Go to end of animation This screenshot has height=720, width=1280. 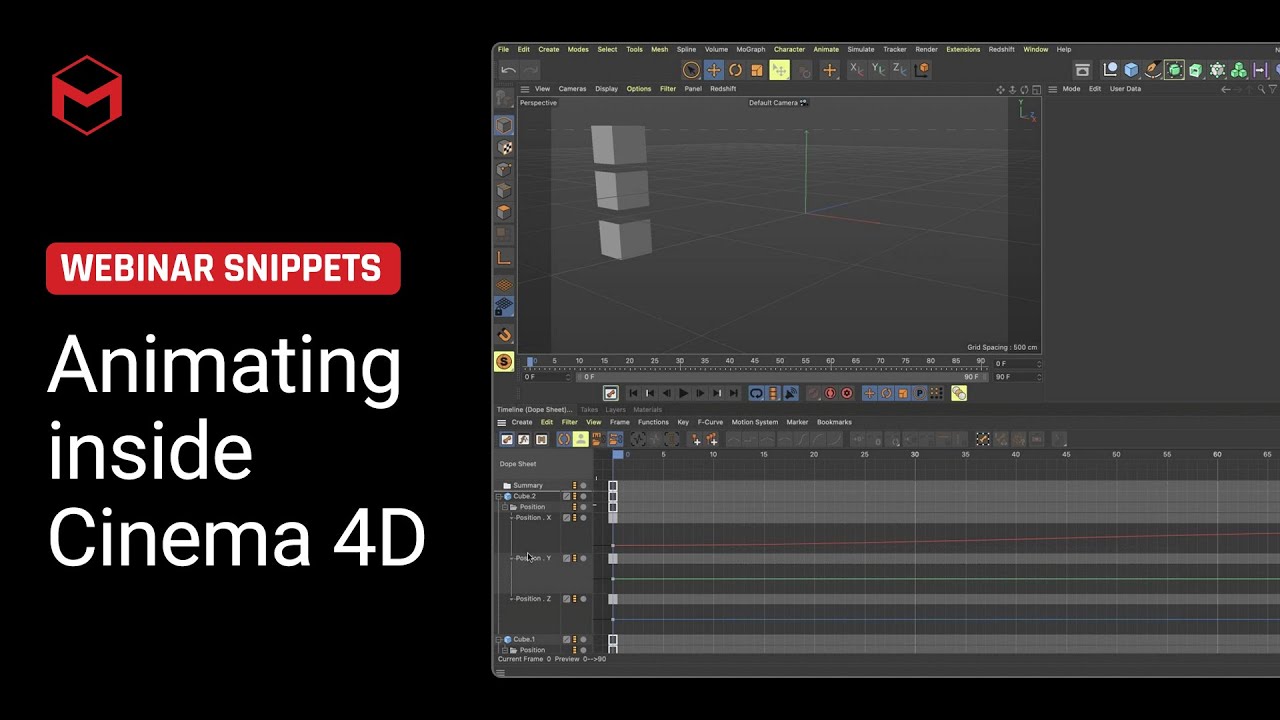click(x=734, y=394)
